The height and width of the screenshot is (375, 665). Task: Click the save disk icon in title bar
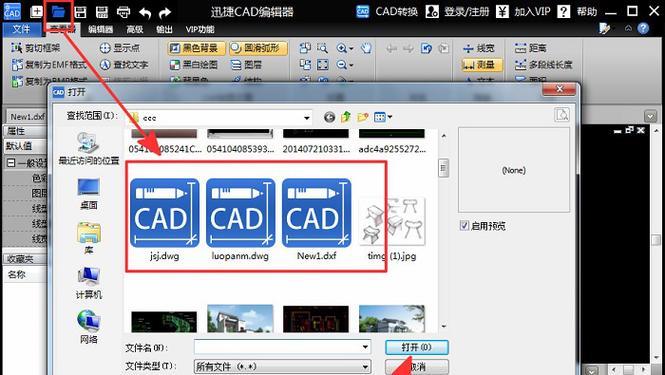pos(80,12)
